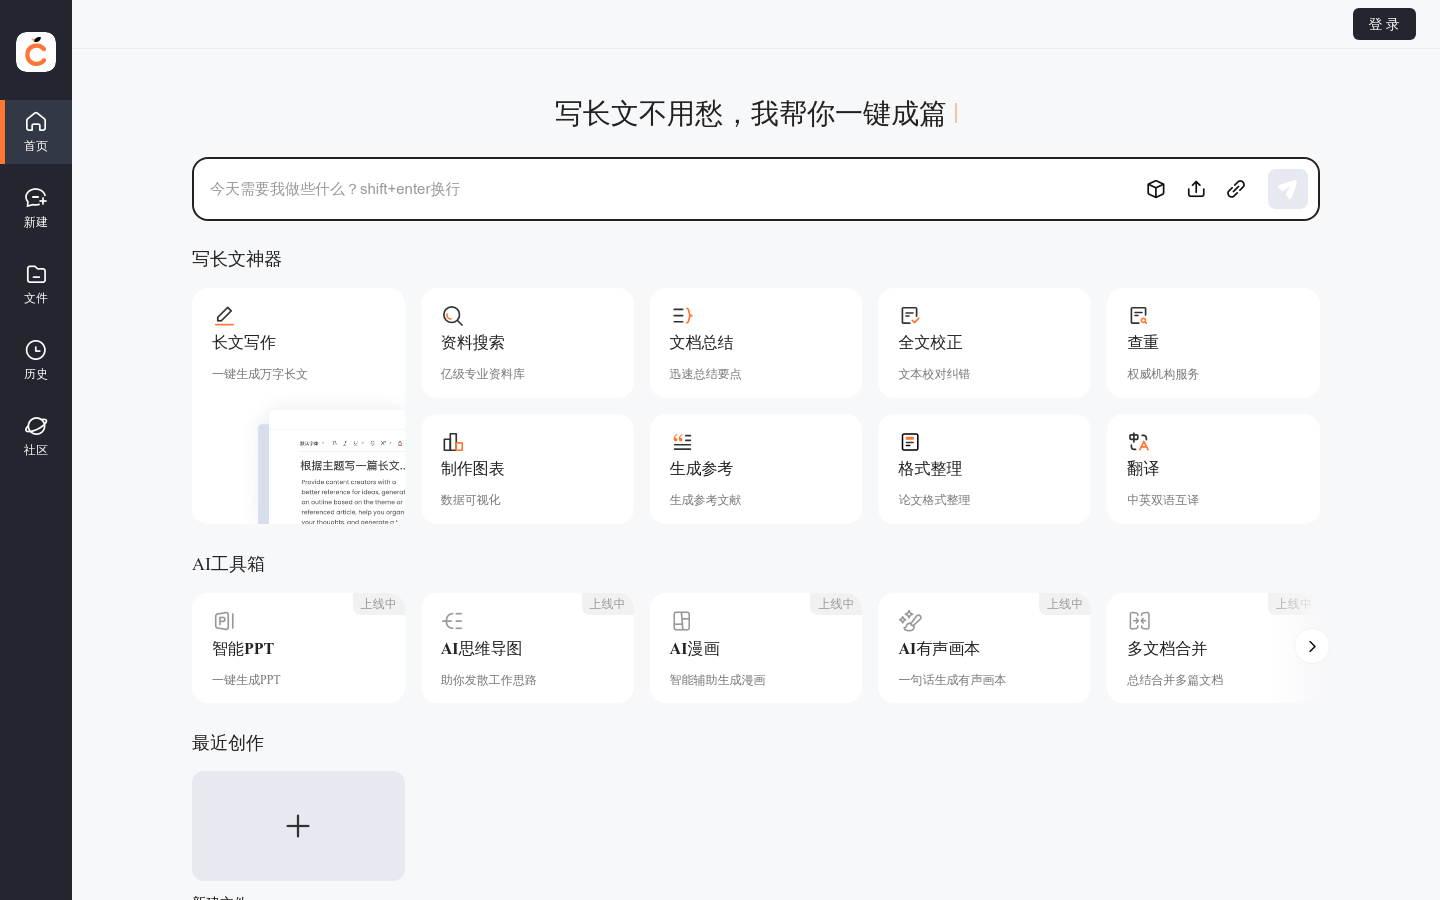Click the 长文写作 document preview thumbnail
Viewport: 1440px width, 900px height.
[x=332, y=467]
